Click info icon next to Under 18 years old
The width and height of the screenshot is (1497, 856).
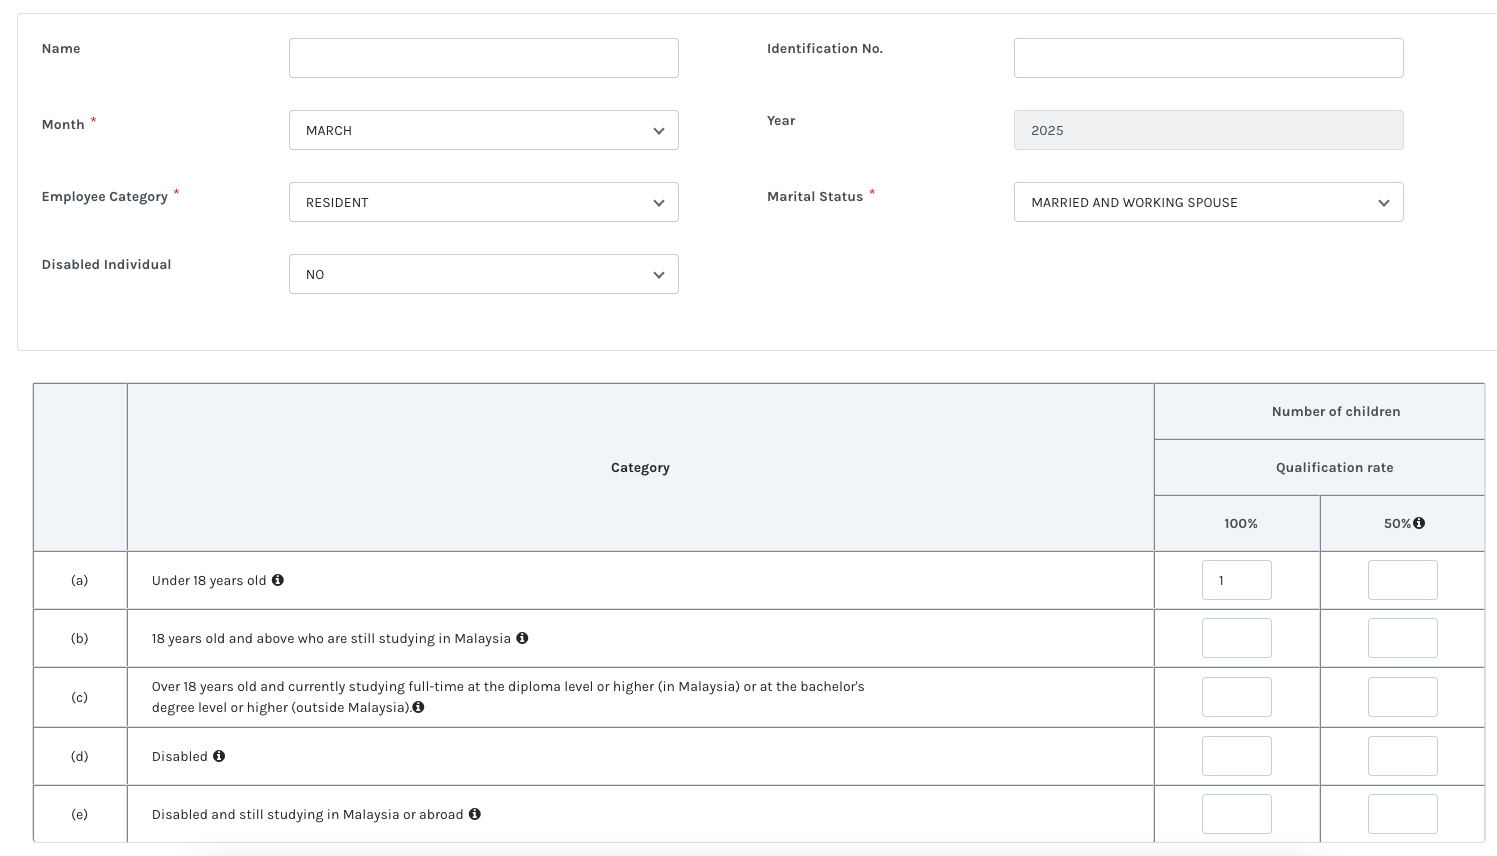coord(278,580)
